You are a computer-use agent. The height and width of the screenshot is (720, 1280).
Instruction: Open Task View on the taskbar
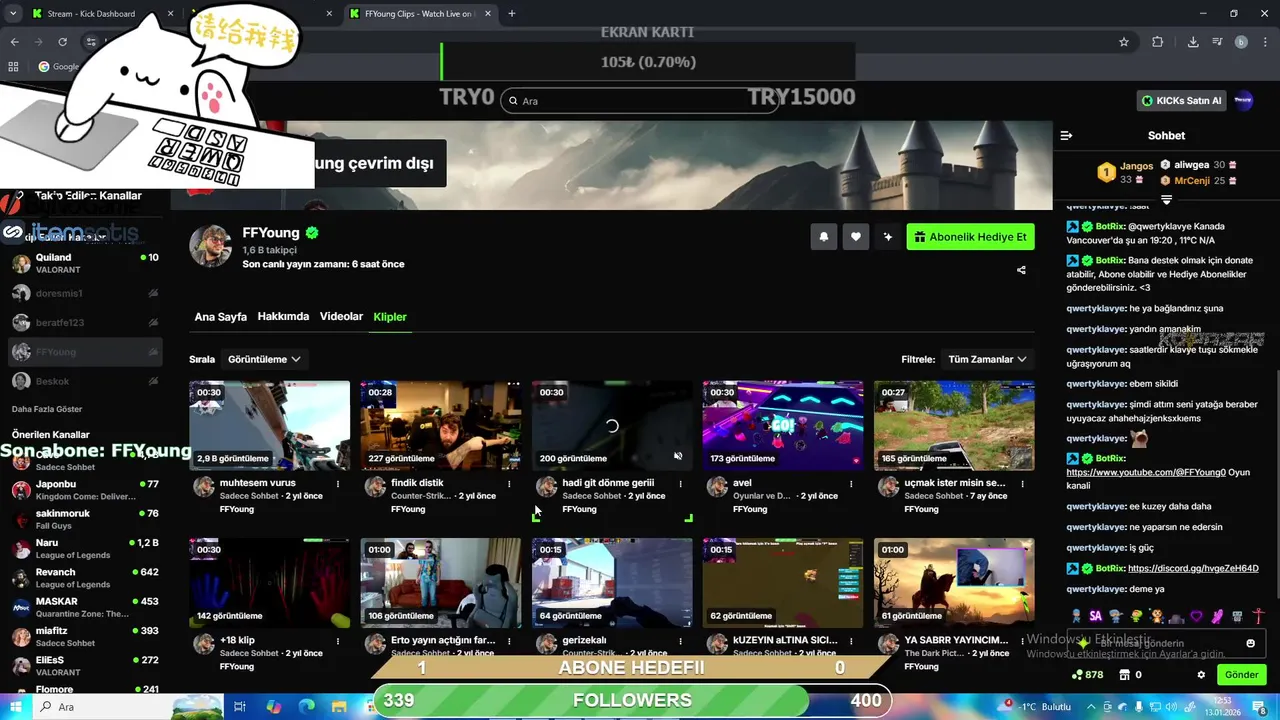pyautogui.click(x=240, y=707)
